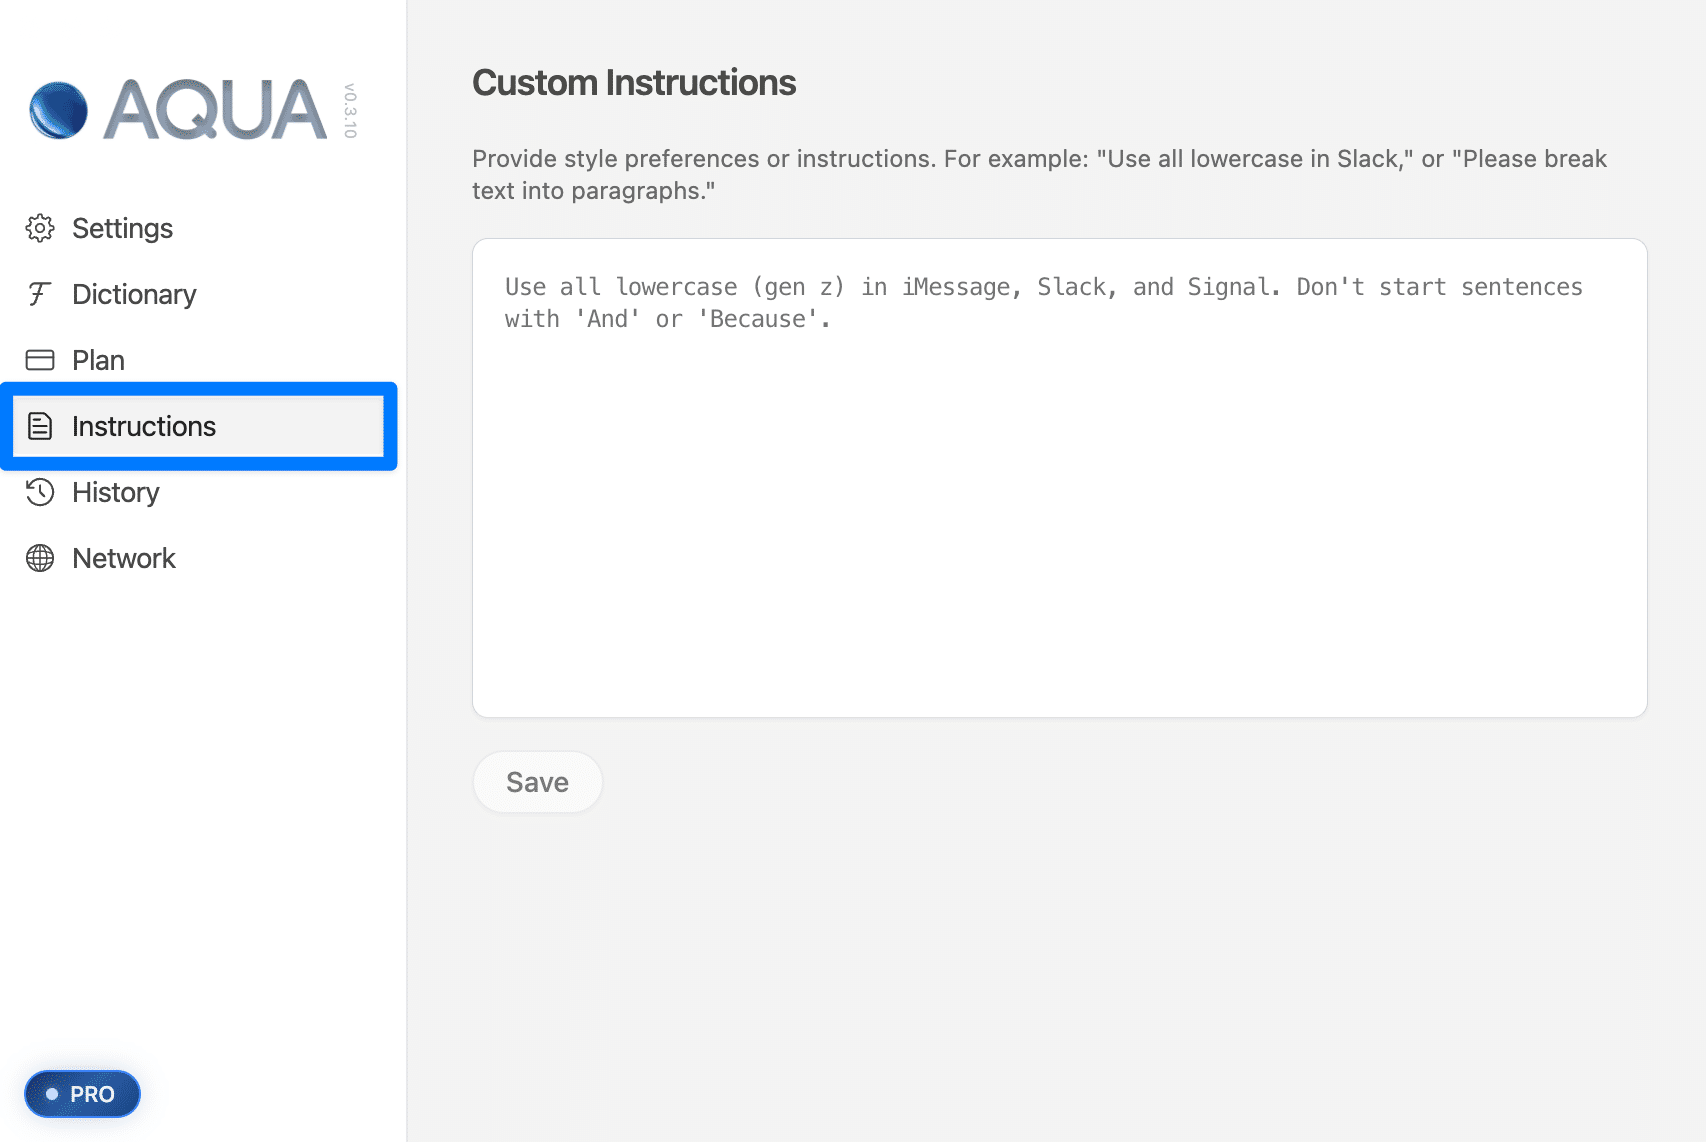Click the globe icon beside Network
The image size is (1706, 1142).
(x=40, y=558)
